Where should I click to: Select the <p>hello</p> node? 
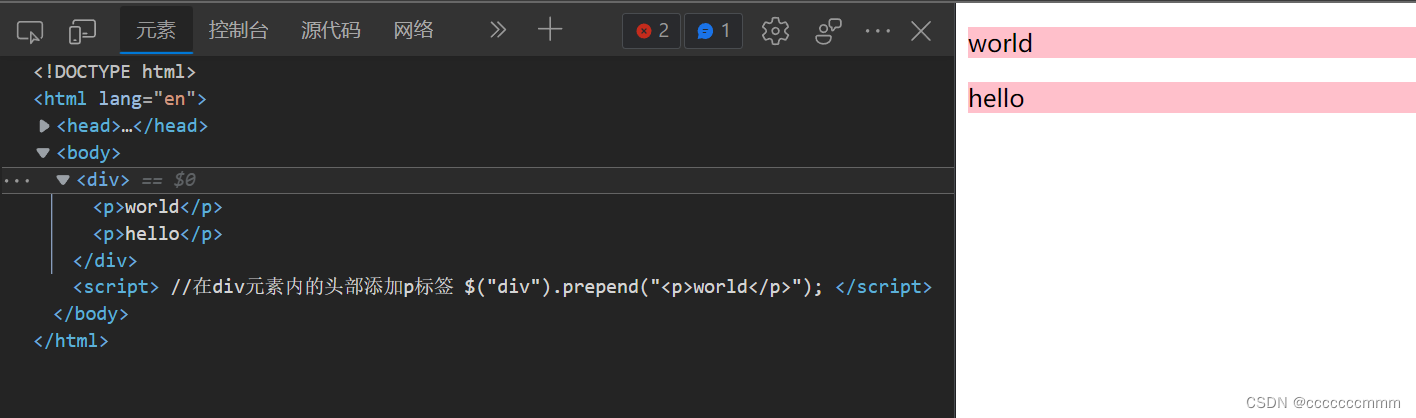pyautogui.click(x=157, y=234)
